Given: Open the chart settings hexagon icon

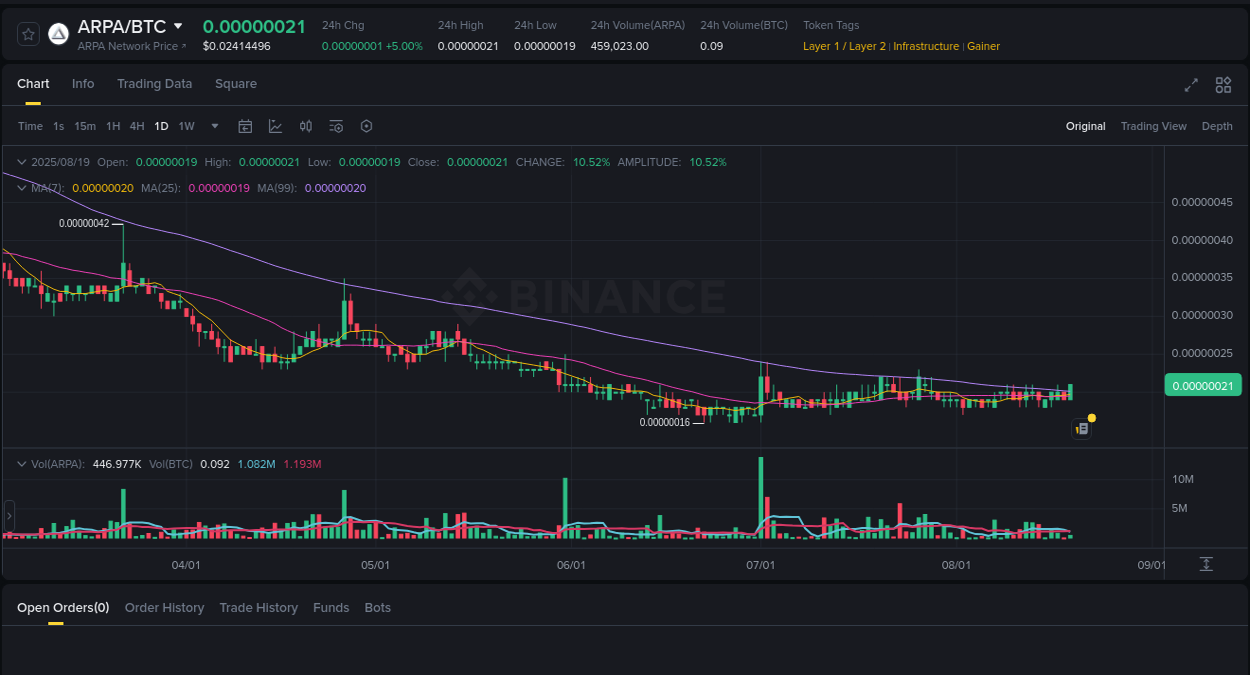Looking at the screenshot, I should click(366, 126).
